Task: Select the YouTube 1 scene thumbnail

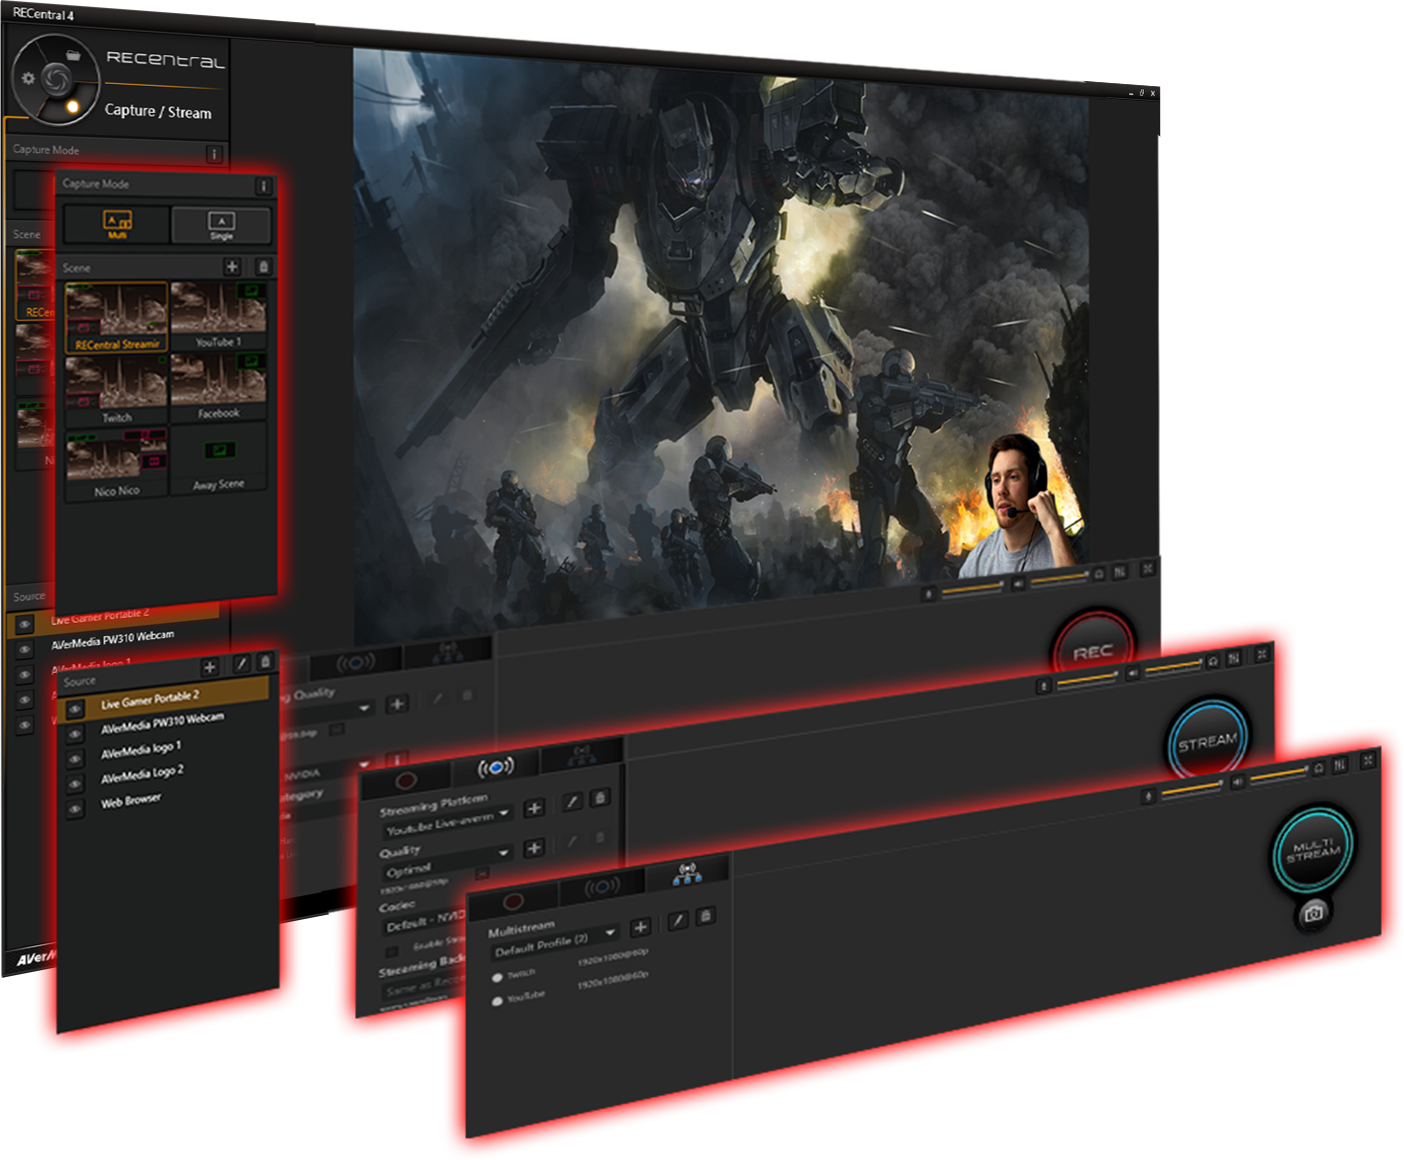Action: [219, 315]
